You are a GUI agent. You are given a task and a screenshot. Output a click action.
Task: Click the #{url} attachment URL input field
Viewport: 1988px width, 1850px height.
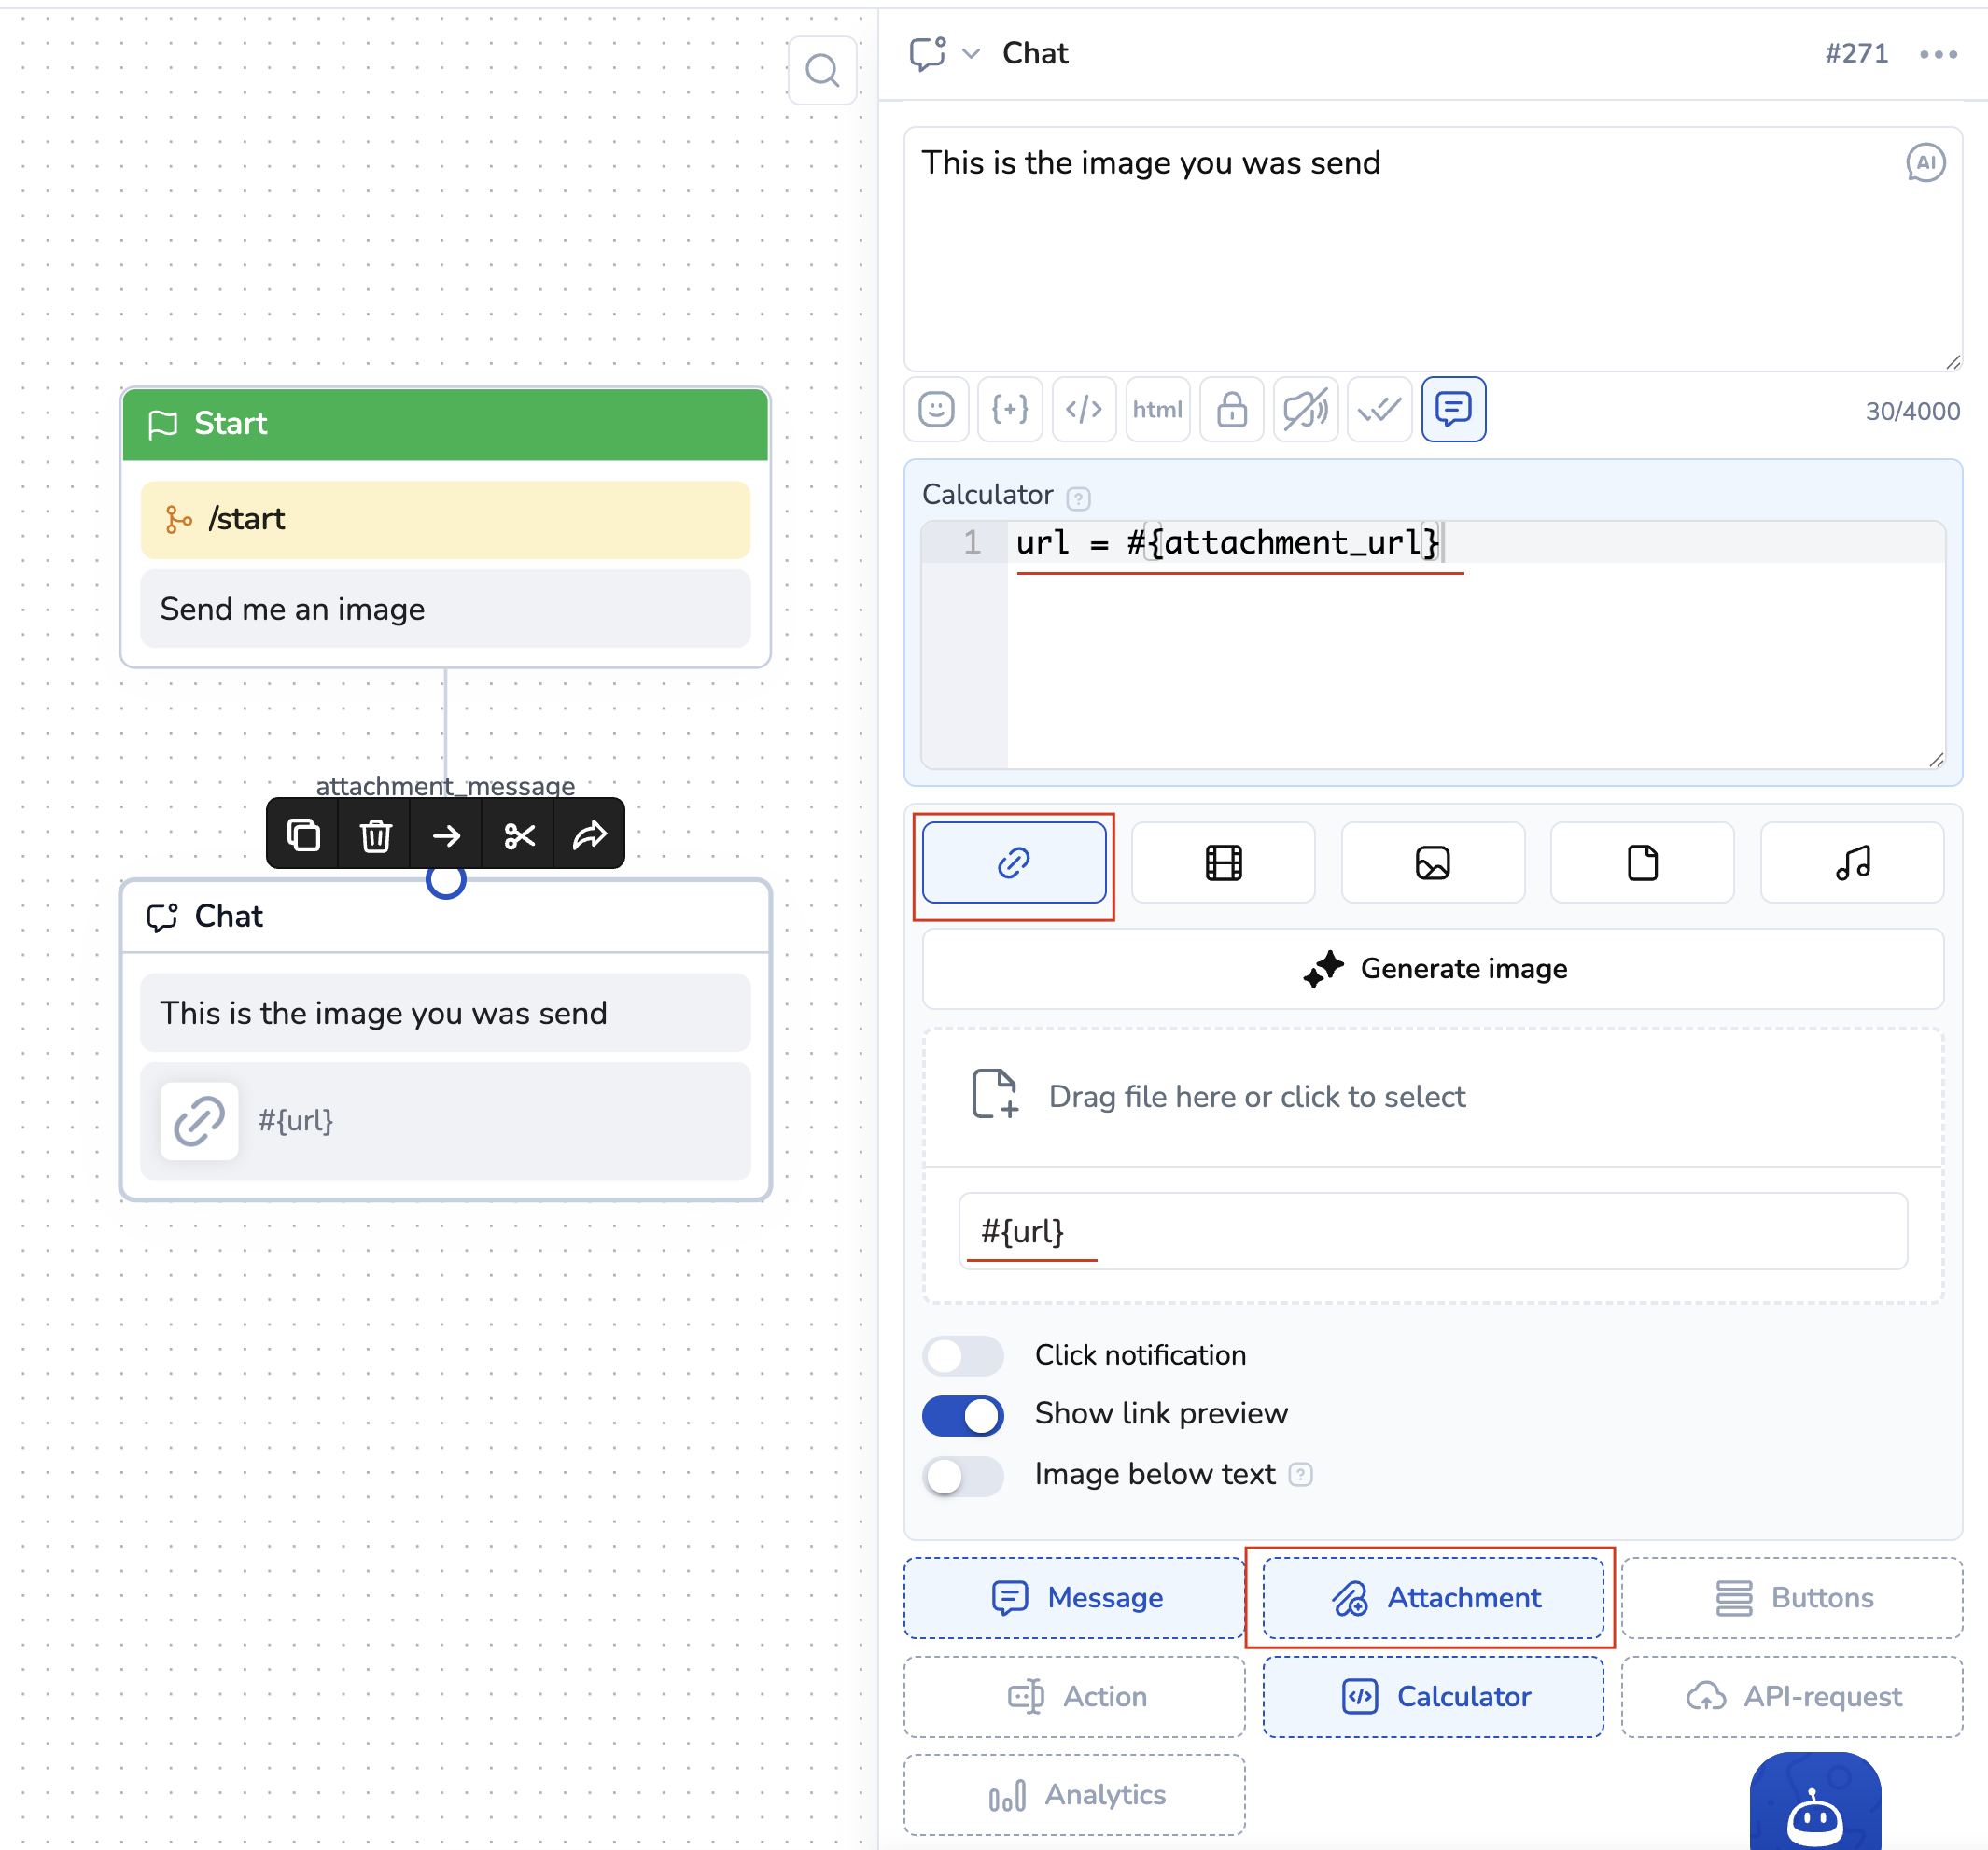1432,1230
